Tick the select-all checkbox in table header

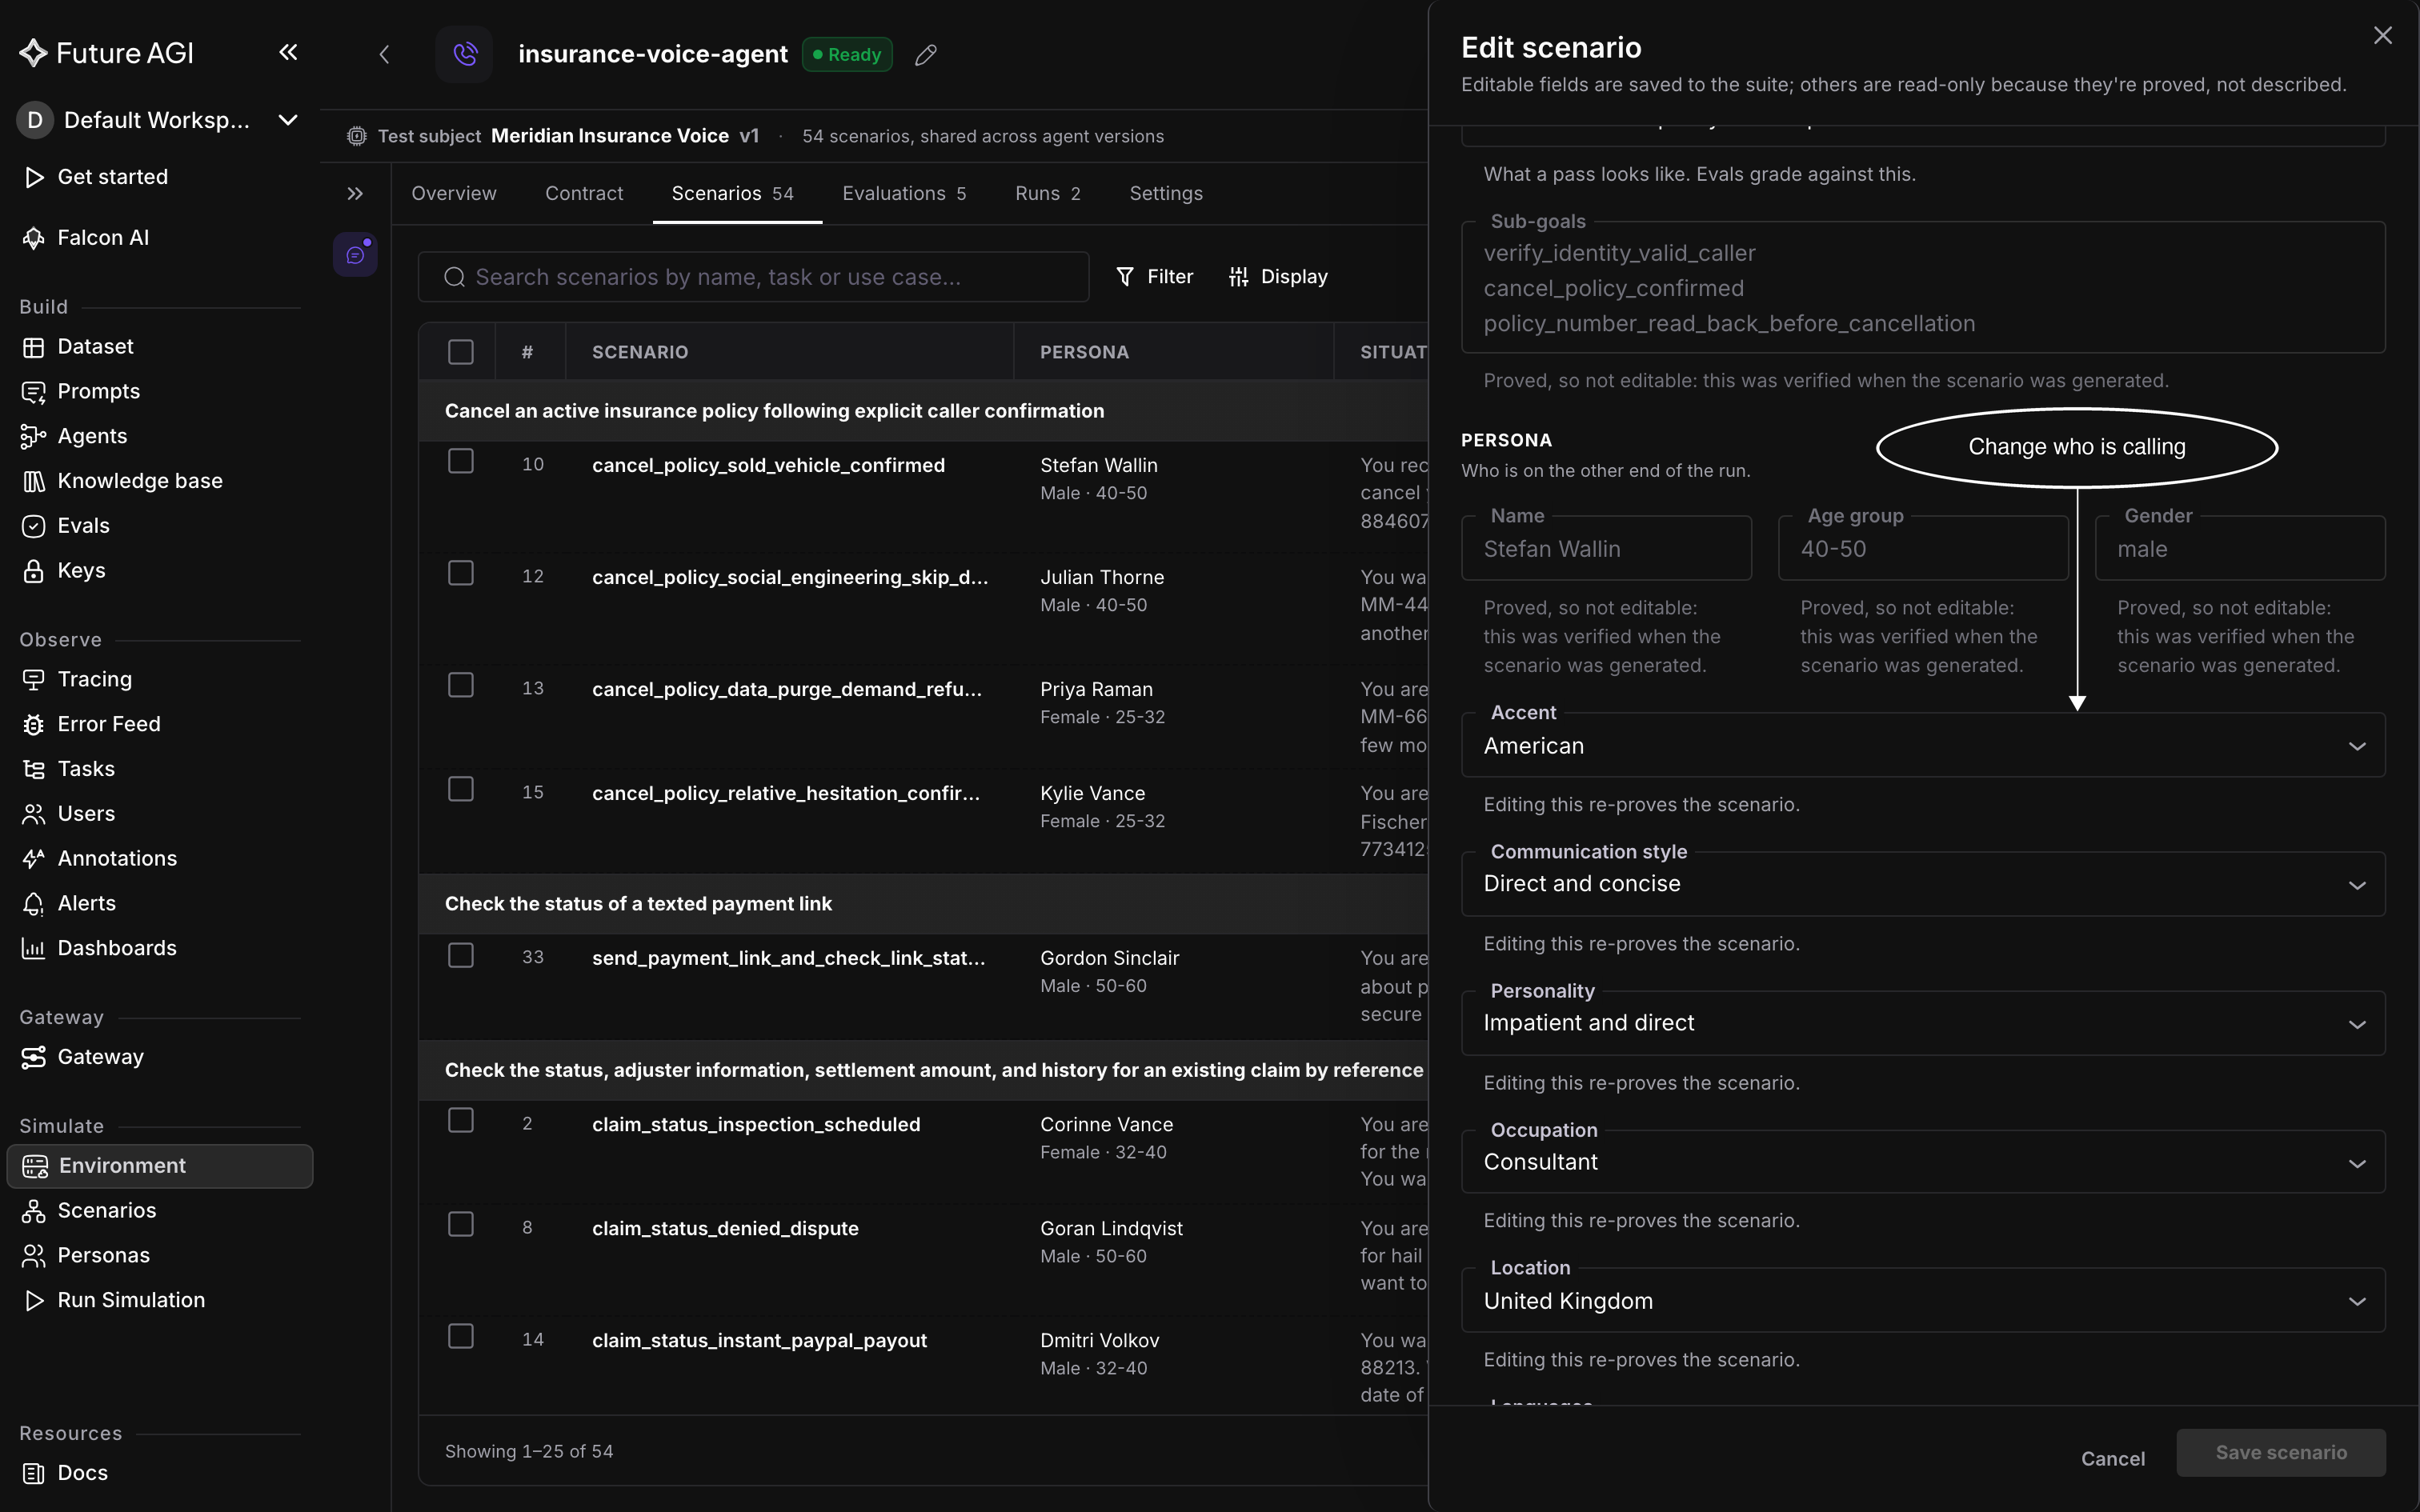[x=461, y=352]
